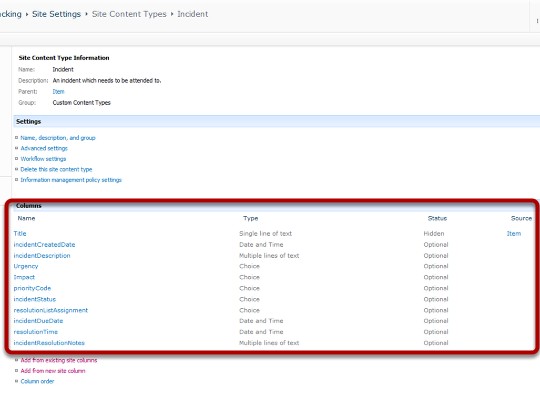Select the Hidden status for Title
This screenshot has width=540, height=394.
coord(434,234)
